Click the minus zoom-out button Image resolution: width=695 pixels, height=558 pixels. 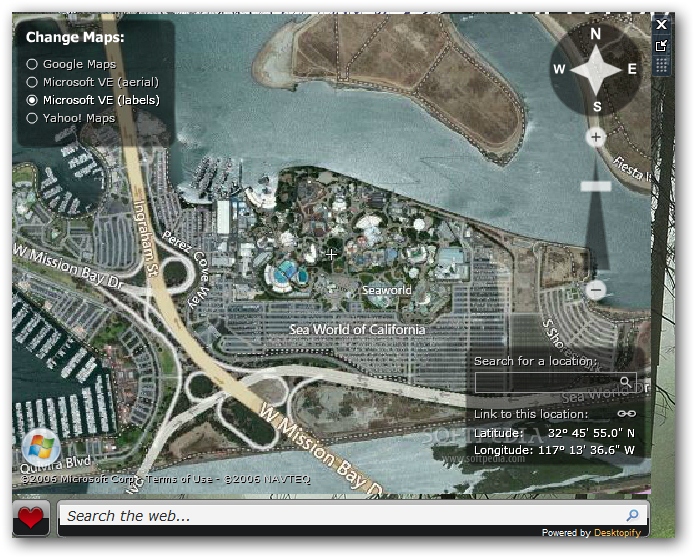click(596, 290)
